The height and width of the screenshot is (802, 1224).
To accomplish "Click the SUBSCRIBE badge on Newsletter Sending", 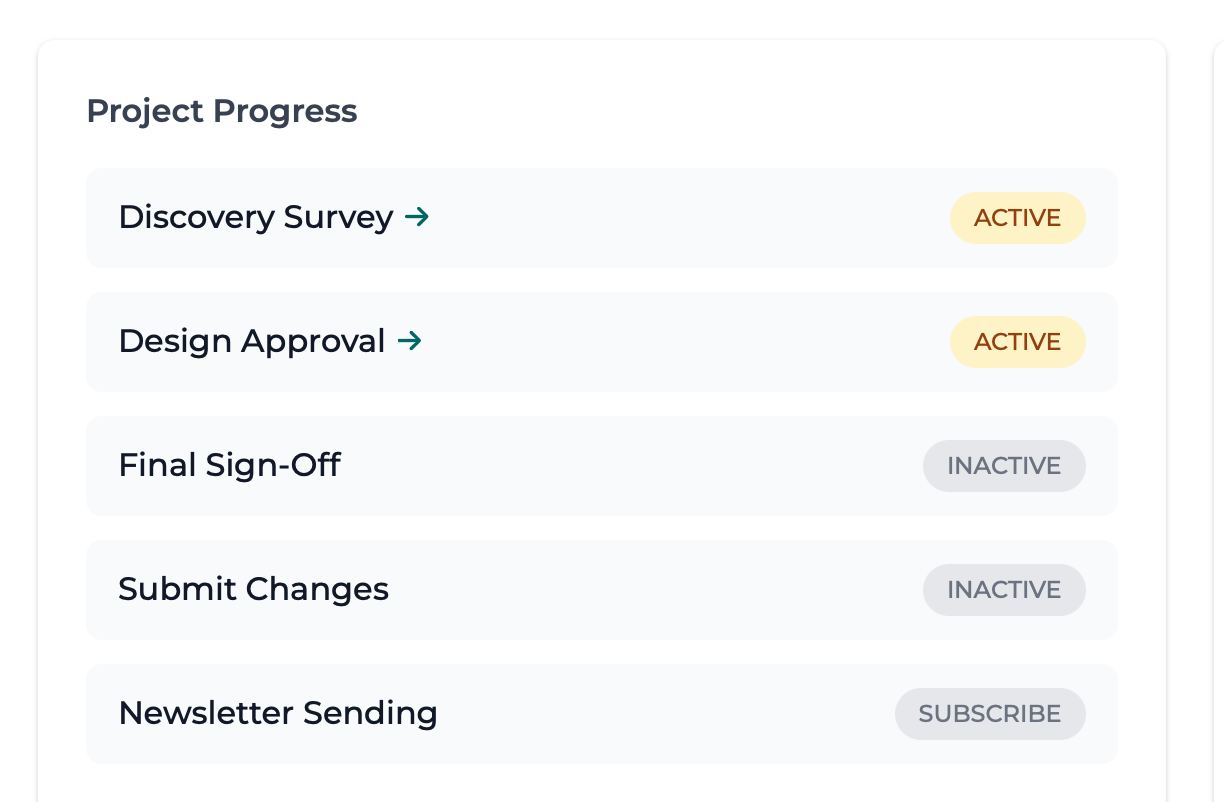I will click(x=989, y=713).
